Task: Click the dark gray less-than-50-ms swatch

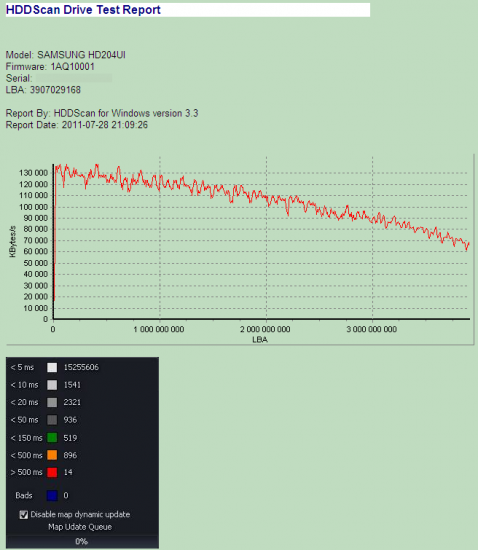Action: (52, 420)
